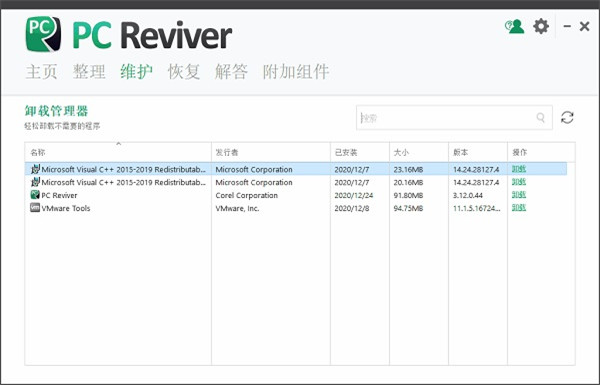Screen dimensions: 600x385
Task: Minimize the PC Reviver window
Action: tap(567, 26)
